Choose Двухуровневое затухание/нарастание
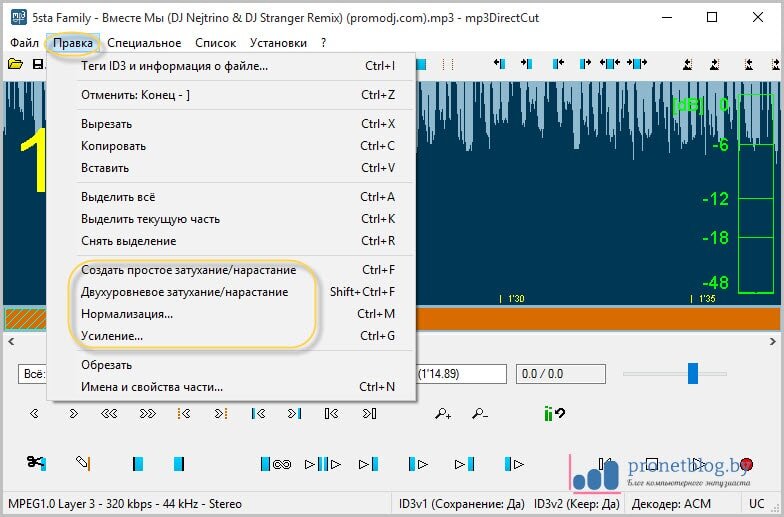Viewport: 784px width, 517px height. point(231,292)
